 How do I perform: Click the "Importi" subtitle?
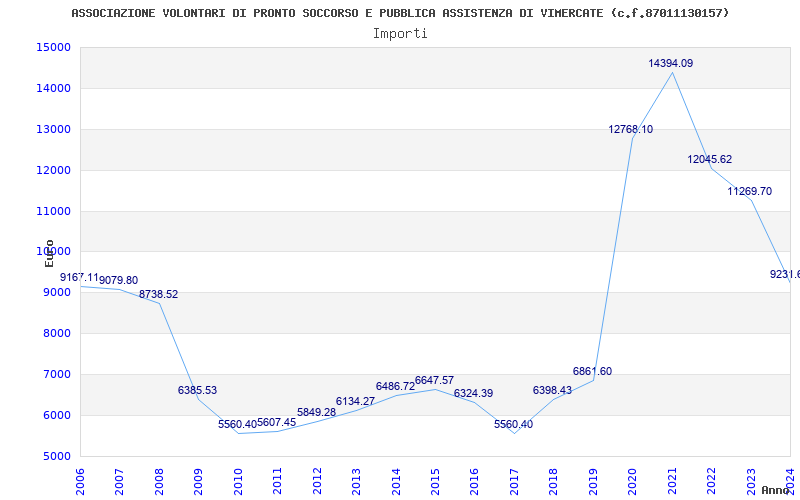coord(400,34)
